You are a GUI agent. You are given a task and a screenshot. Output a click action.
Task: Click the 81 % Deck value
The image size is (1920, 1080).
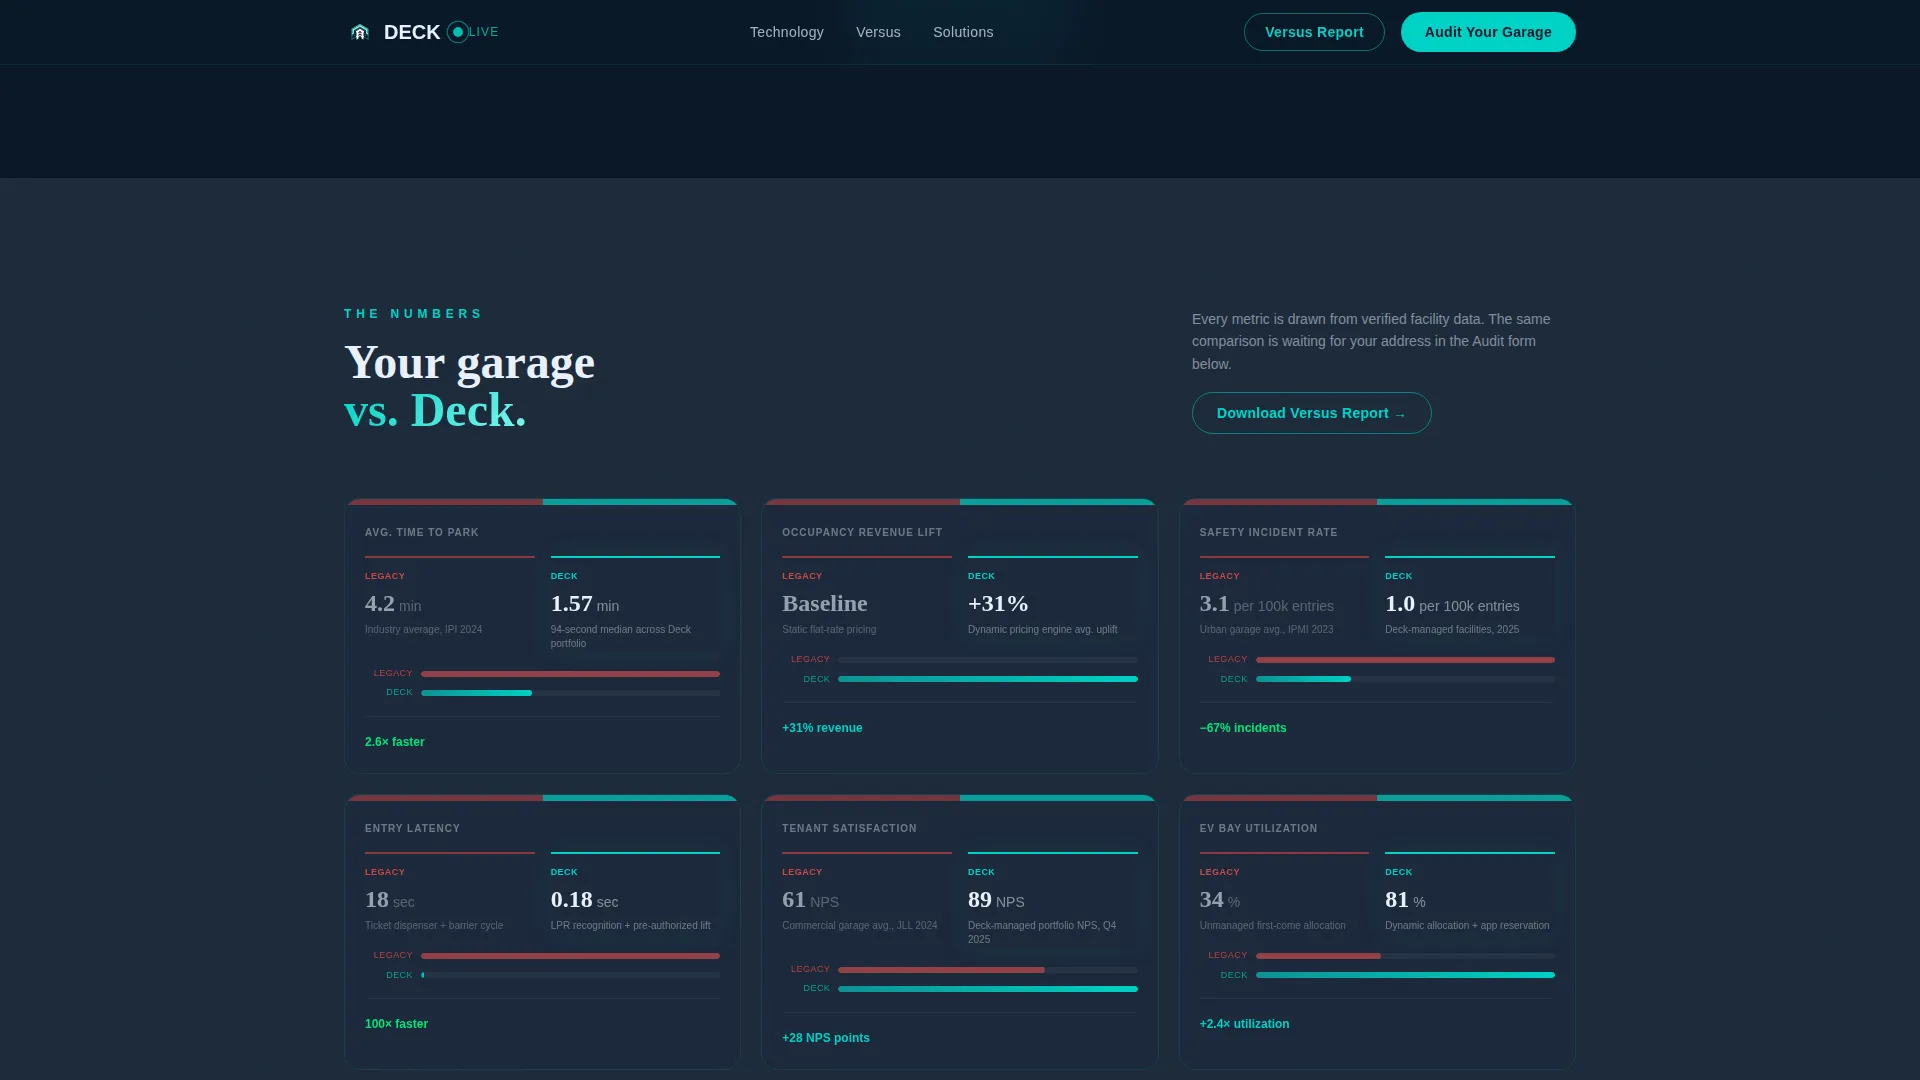pyautogui.click(x=1405, y=900)
